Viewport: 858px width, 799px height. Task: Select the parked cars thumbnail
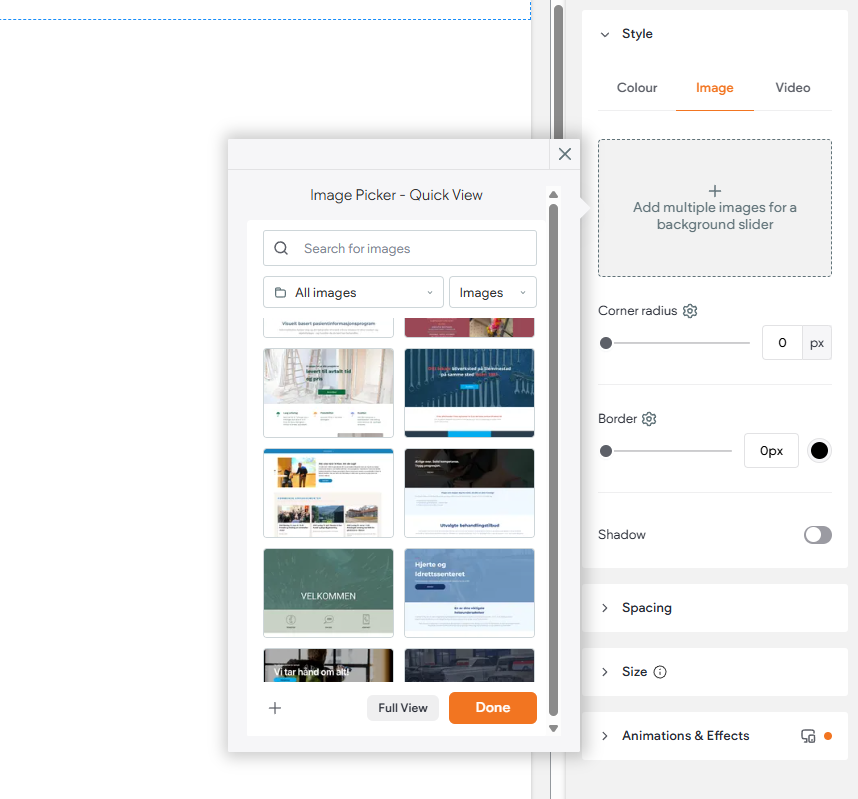point(469,665)
